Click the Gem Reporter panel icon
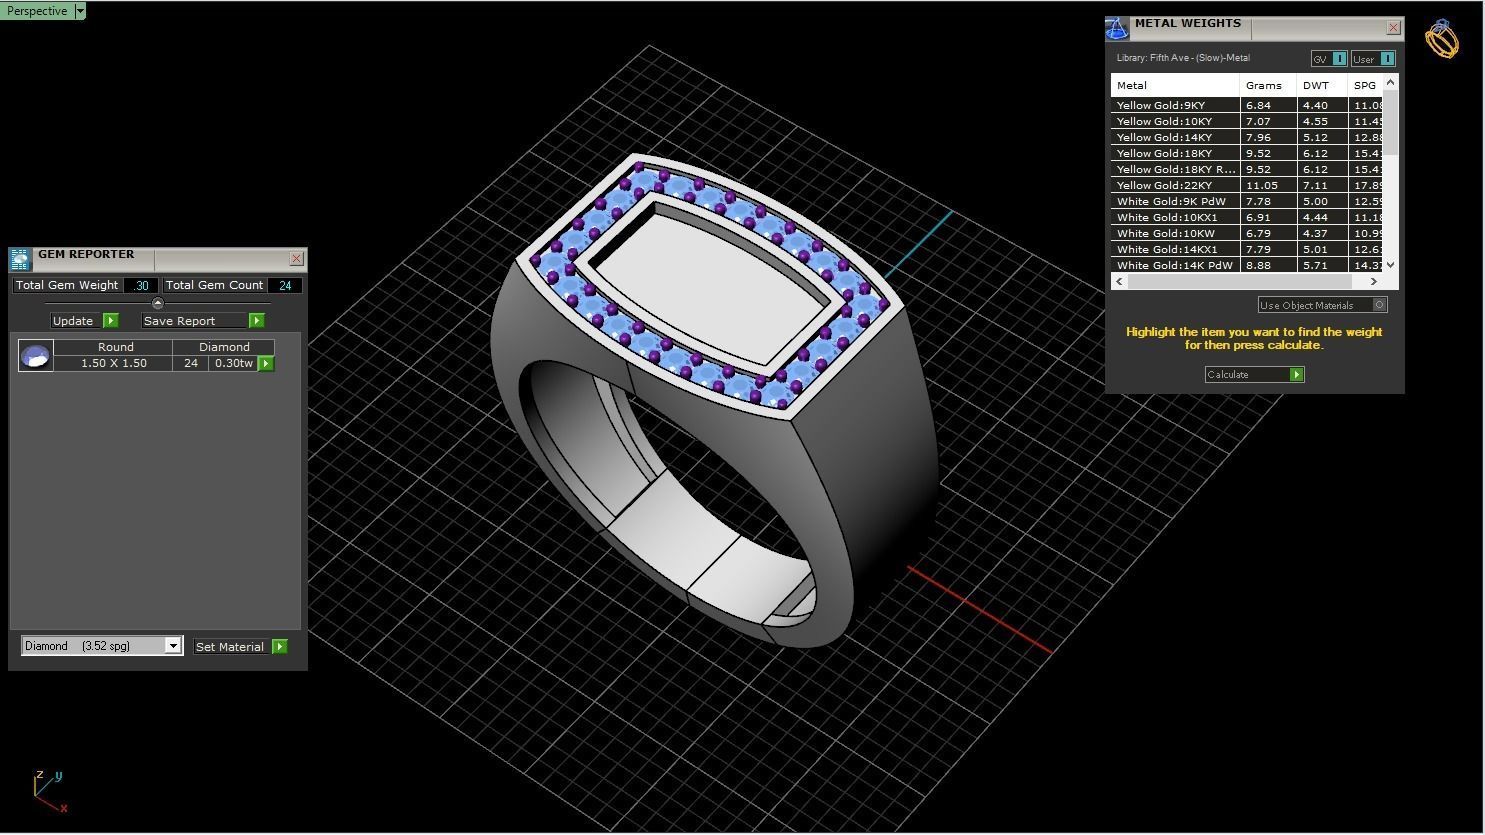 tap(20, 259)
